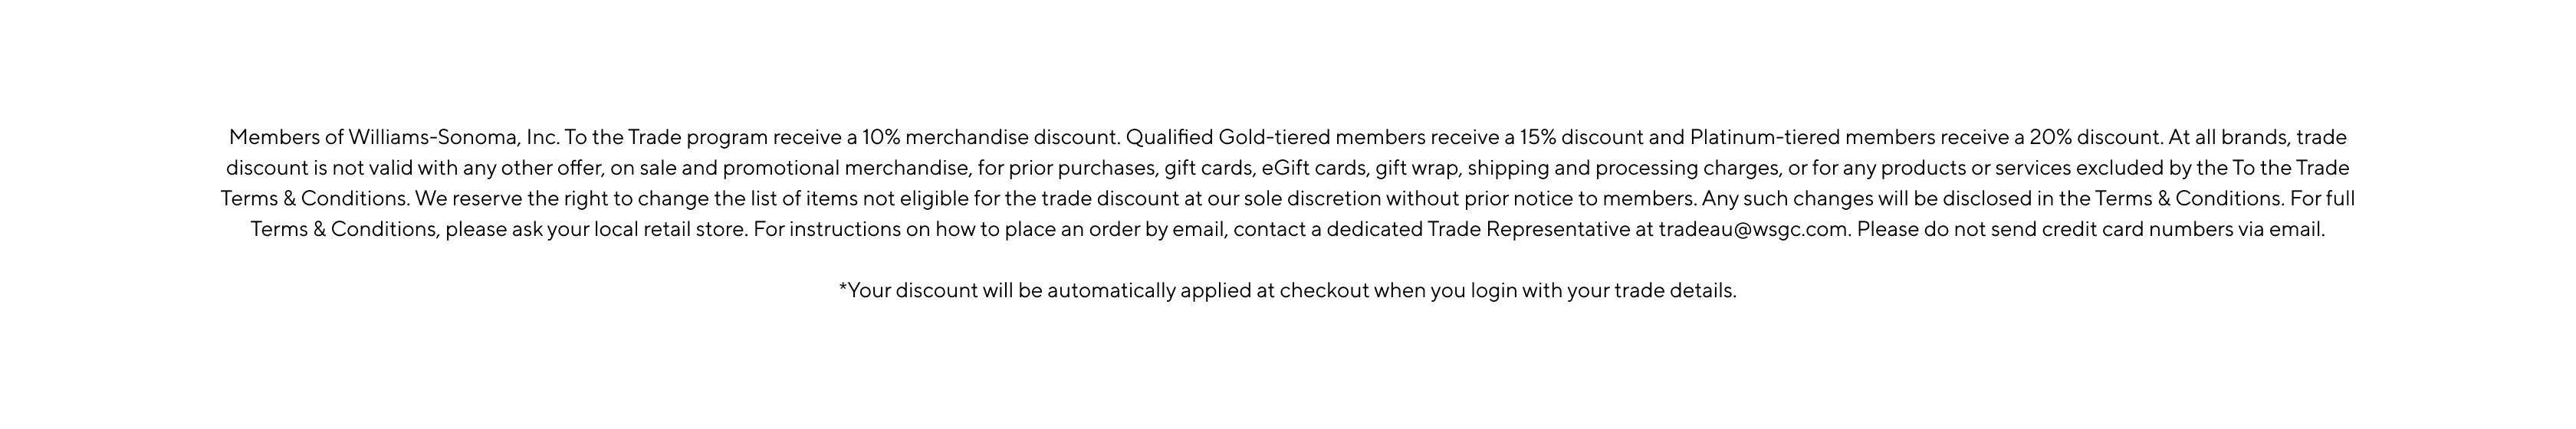Screen dimensions: 2576x429
Task: Click the 'Williams-Sonoma, Inc.' company name
Action: [454, 137]
